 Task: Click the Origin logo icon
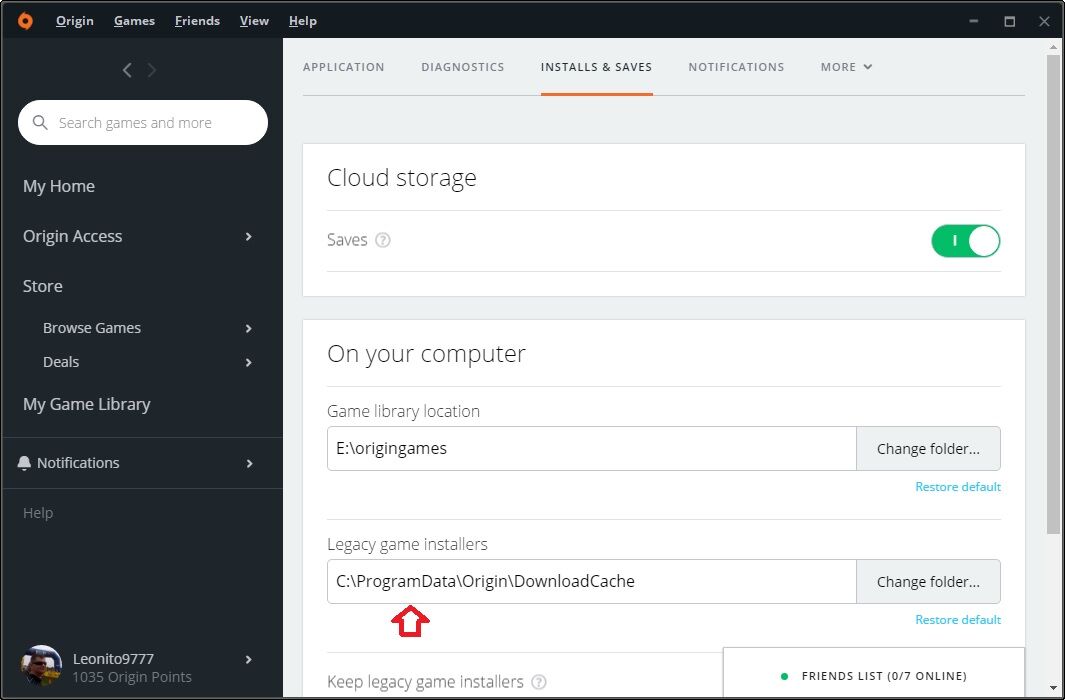[25, 21]
